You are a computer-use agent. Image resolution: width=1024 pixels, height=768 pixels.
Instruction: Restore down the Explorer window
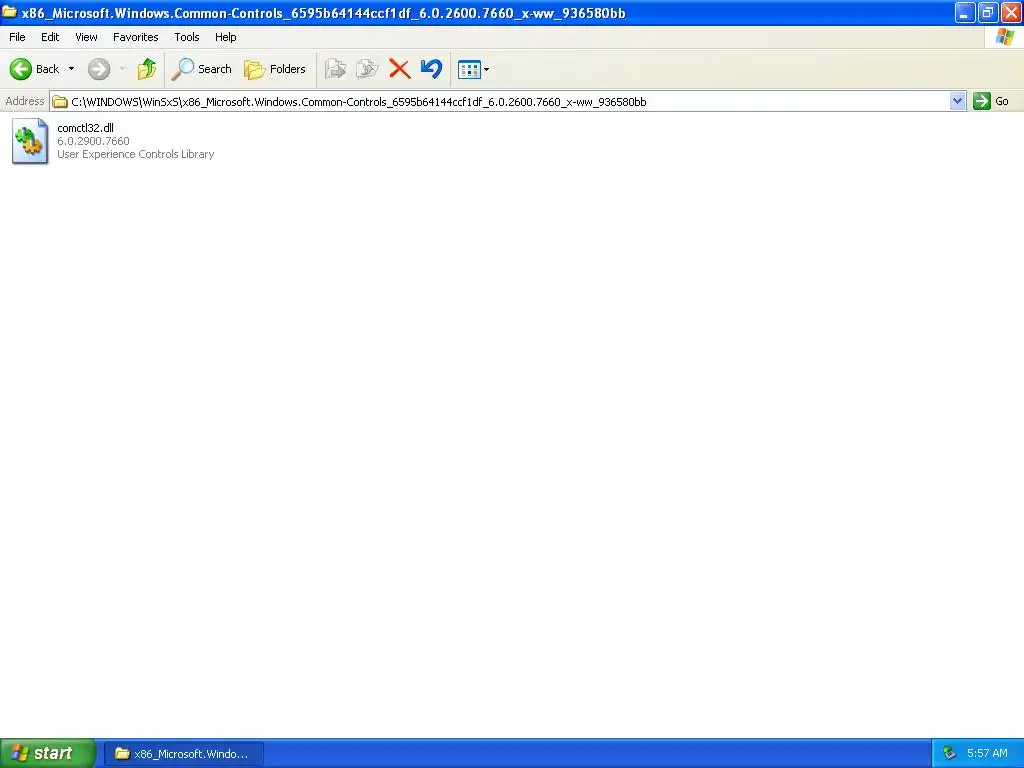pos(987,12)
